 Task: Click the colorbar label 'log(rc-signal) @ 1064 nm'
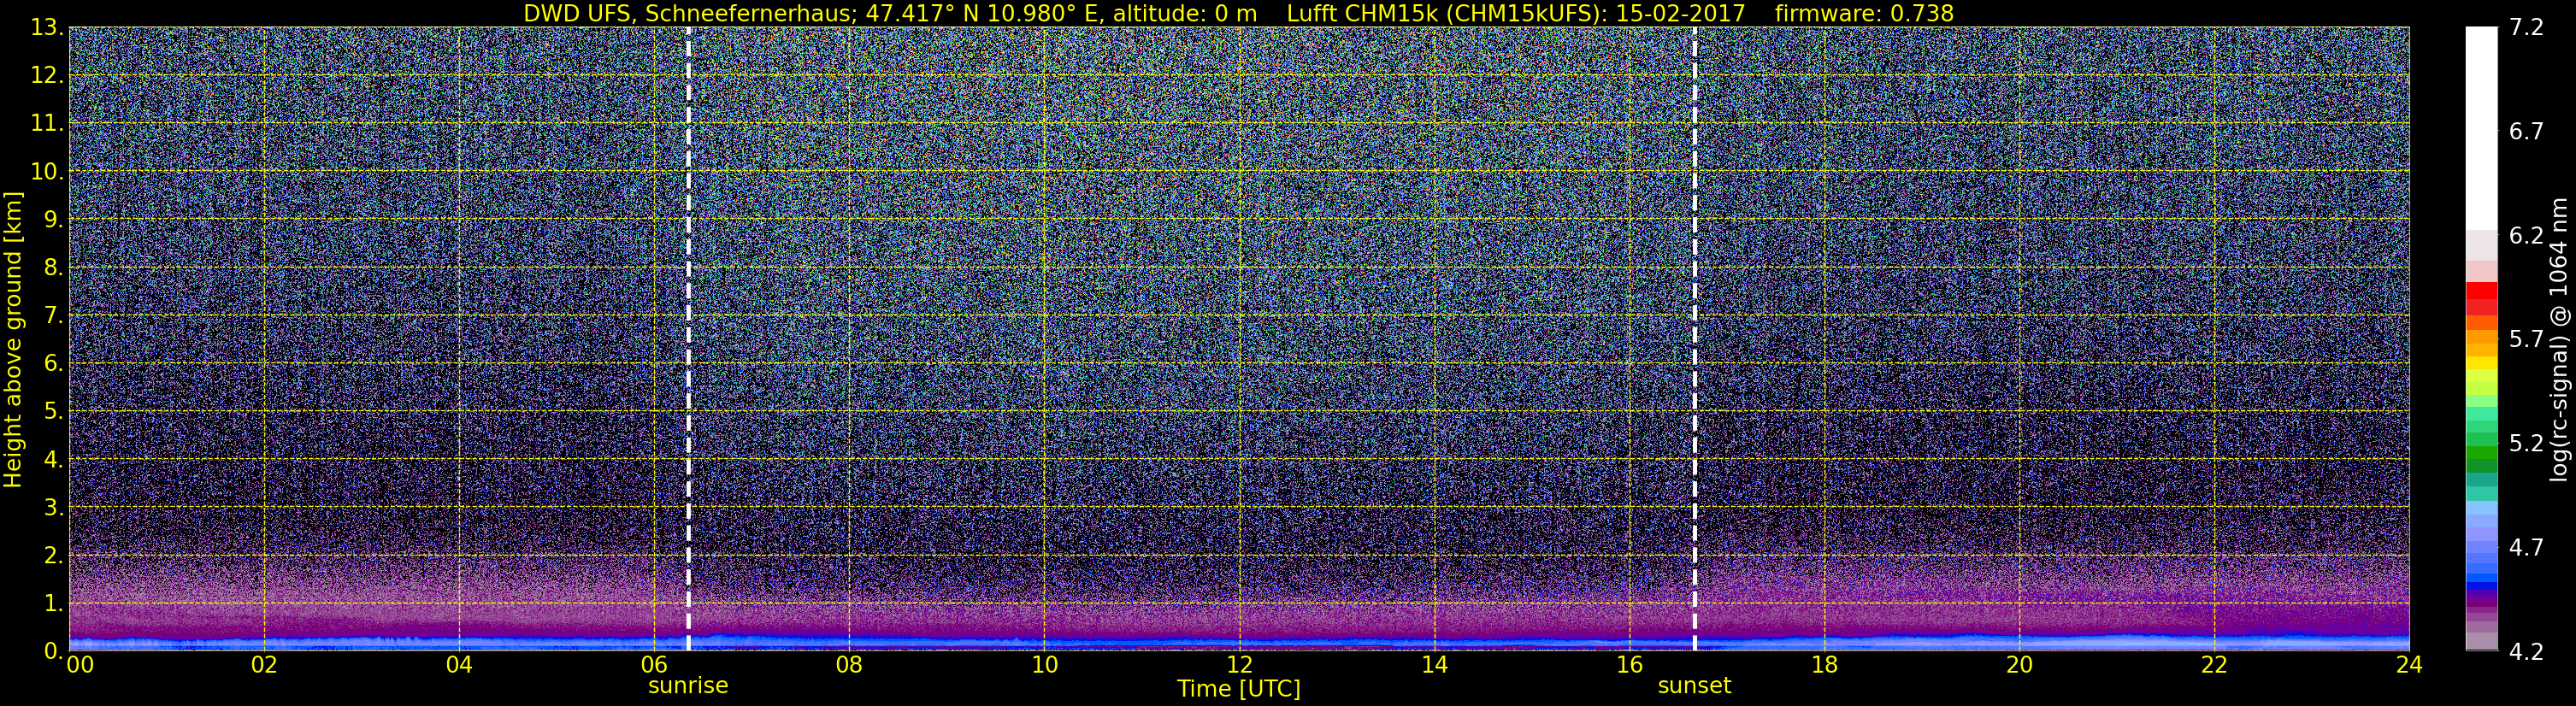[x=2557, y=339]
